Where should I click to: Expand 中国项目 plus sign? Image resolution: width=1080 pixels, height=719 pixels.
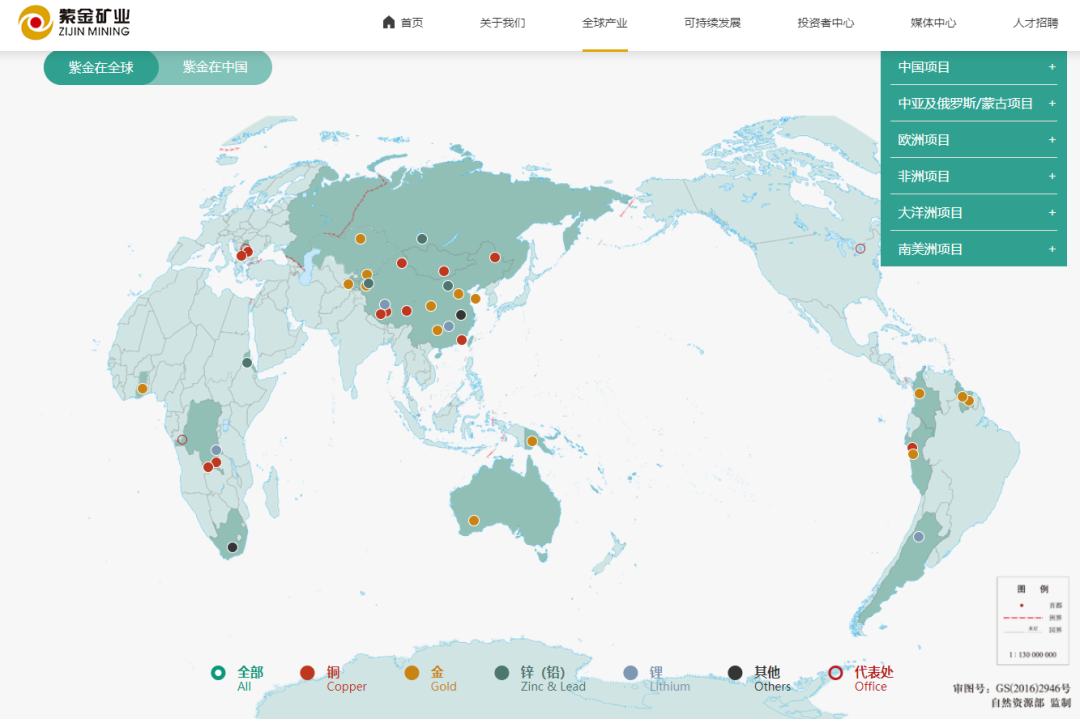pos(1052,67)
